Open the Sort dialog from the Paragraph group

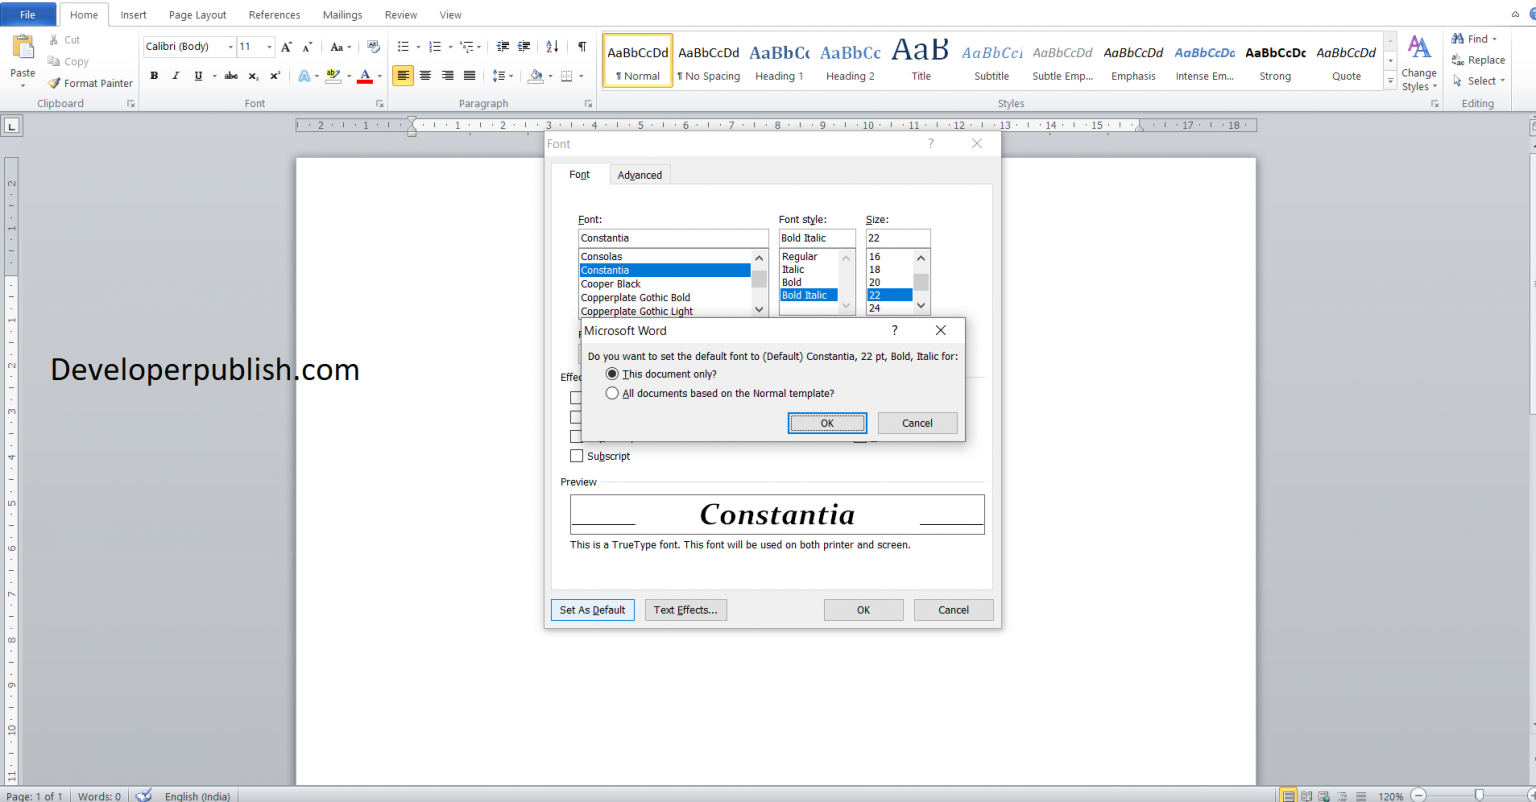pyautogui.click(x=551, y=46)
